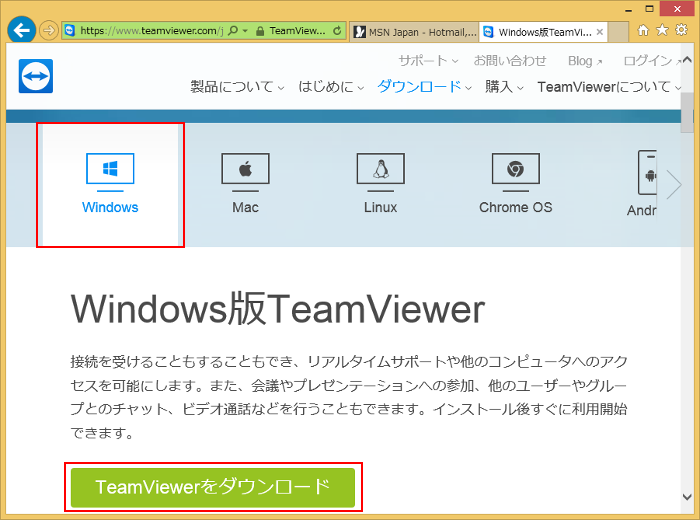
Task: Open a new blank browser tab
Action: 618,32
